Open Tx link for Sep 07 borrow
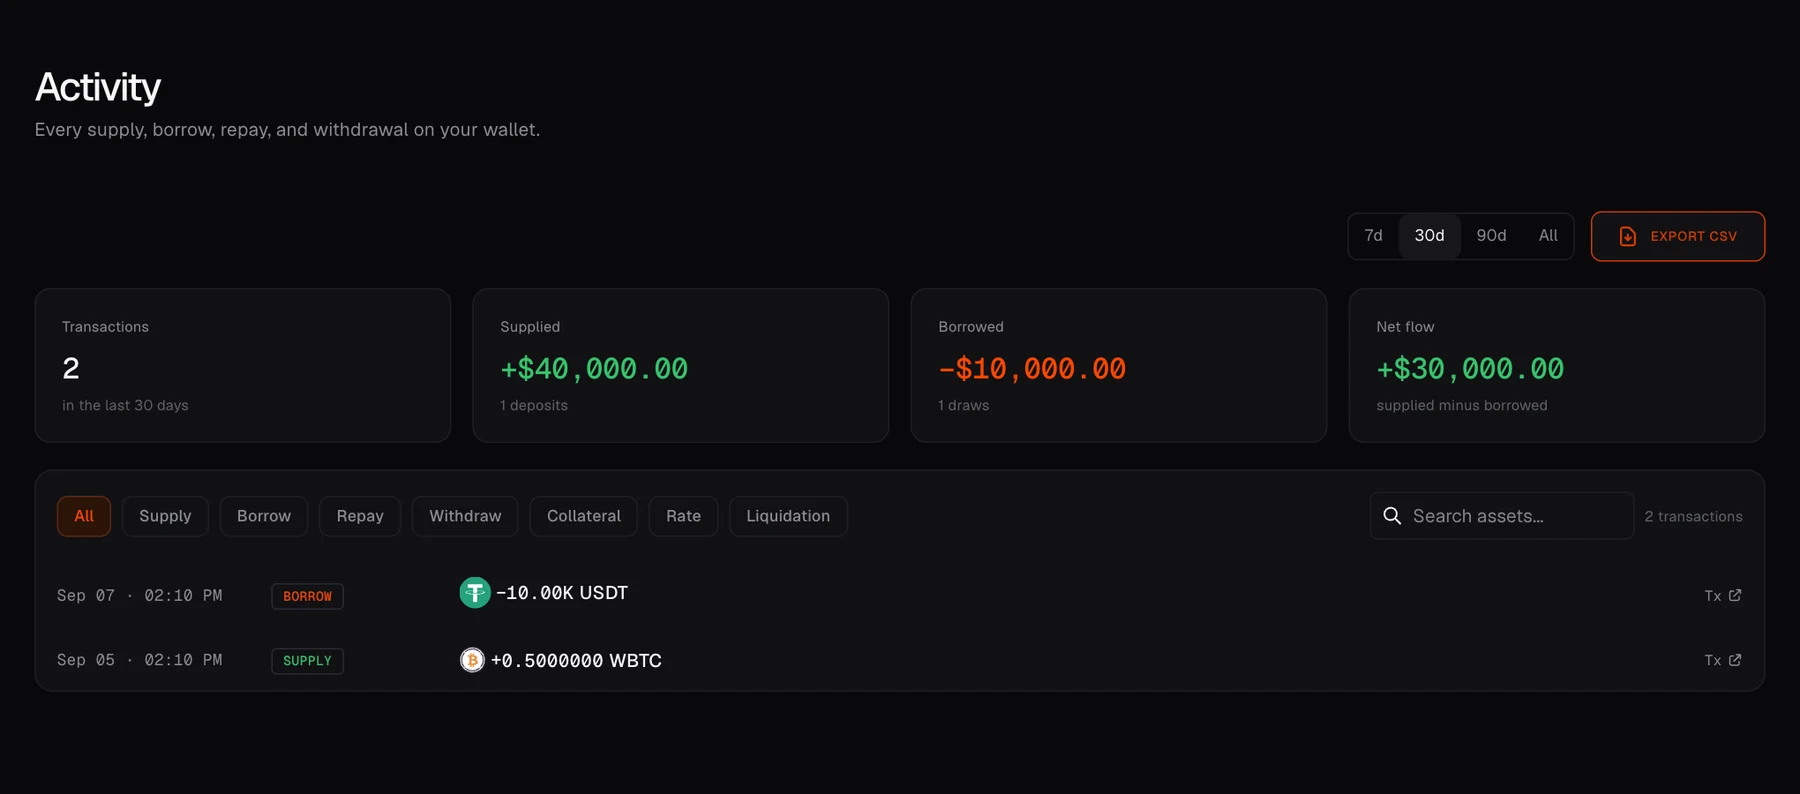This screenshot has height=794, width=1800. coord(1723,595)
